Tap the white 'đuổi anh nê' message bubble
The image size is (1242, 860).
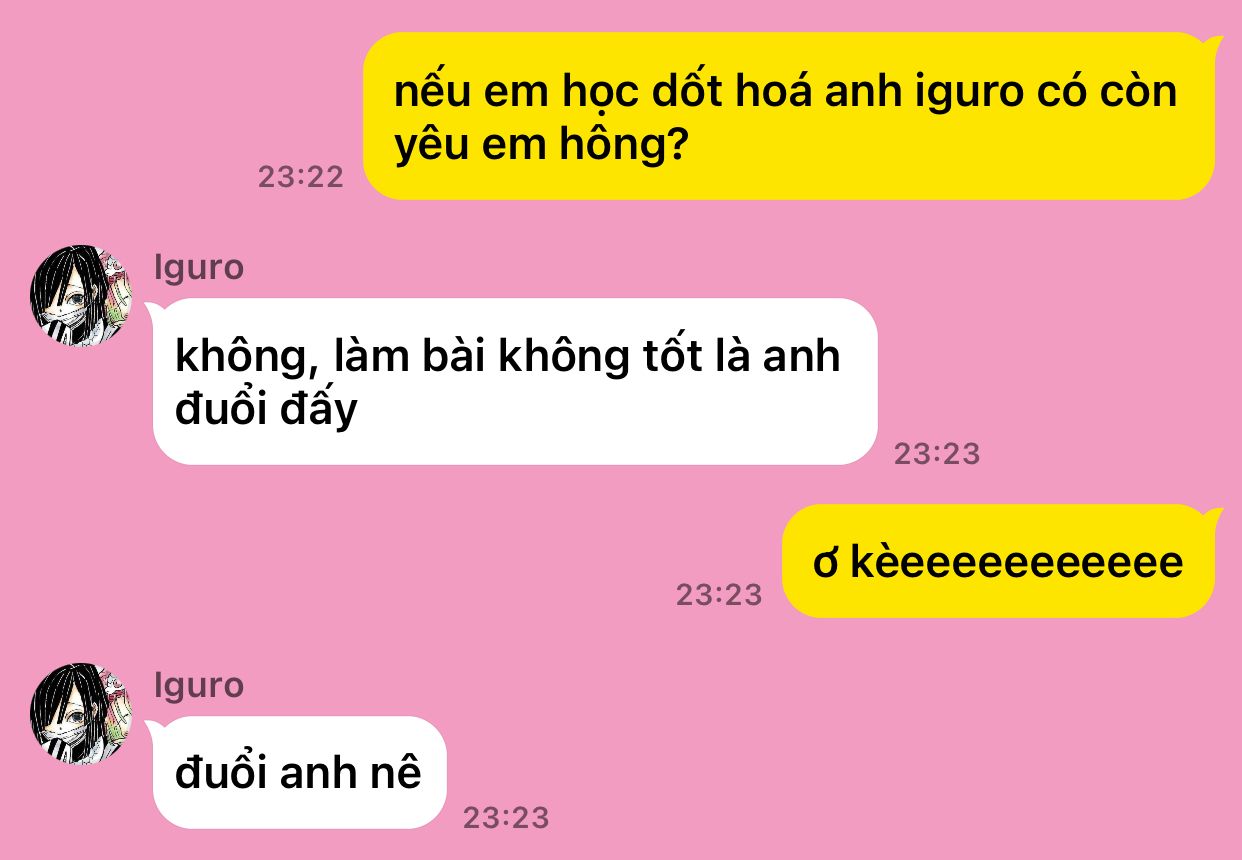(297, 772)
